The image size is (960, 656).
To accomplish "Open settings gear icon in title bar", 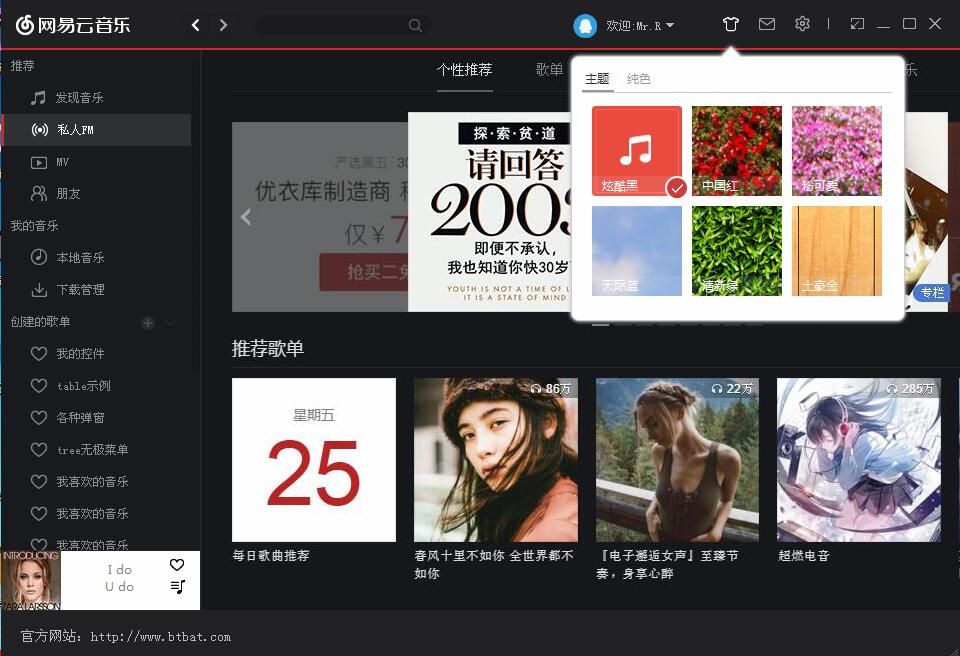I will (x=802, y=24).
